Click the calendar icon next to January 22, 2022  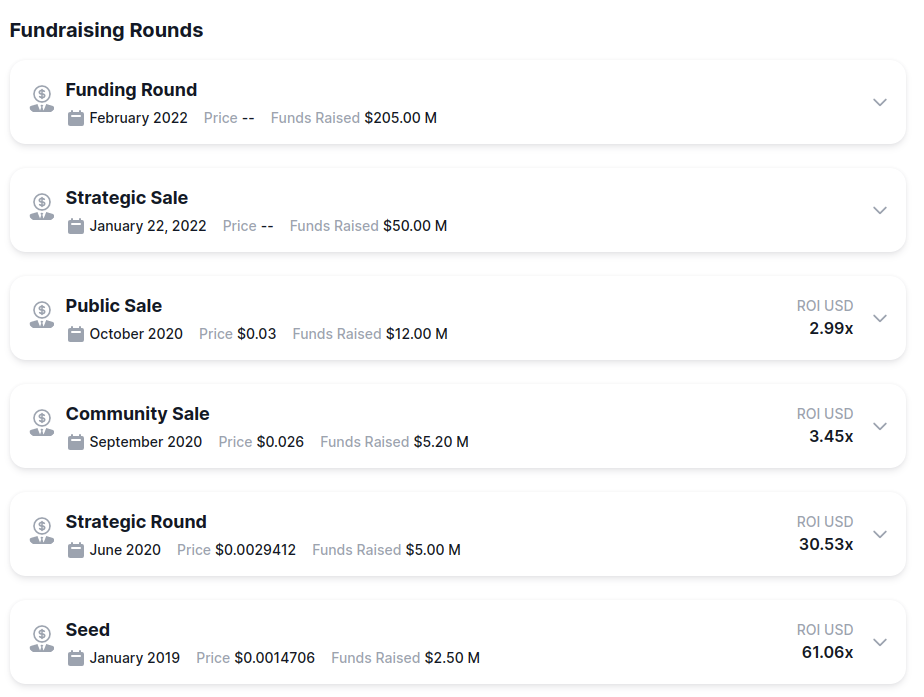[x=76, y=226]
